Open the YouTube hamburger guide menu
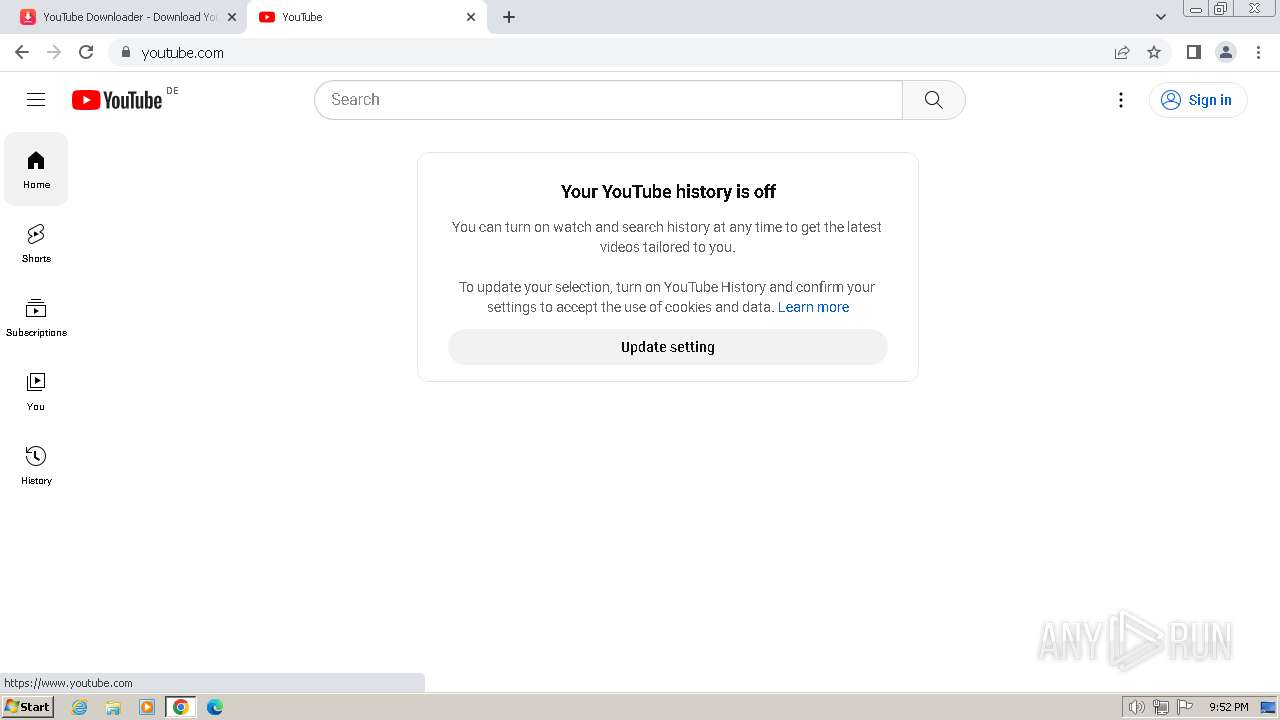Viewport: 1280px width, 720px height. 36,100
